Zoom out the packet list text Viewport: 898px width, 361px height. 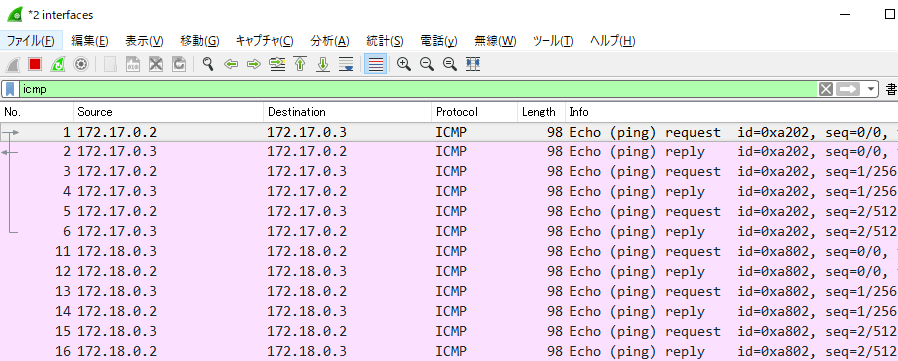point(427,64)
